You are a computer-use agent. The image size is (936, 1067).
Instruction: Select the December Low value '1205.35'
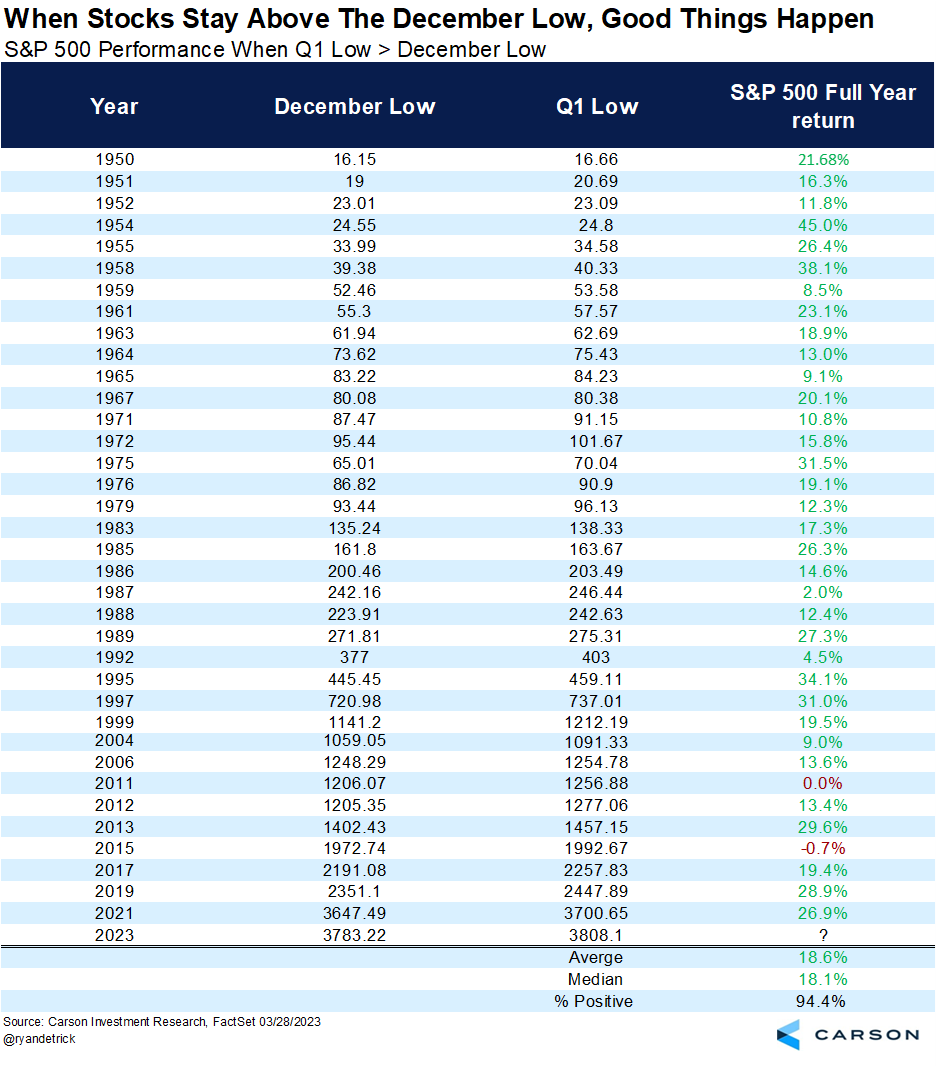tap(355, 805)
